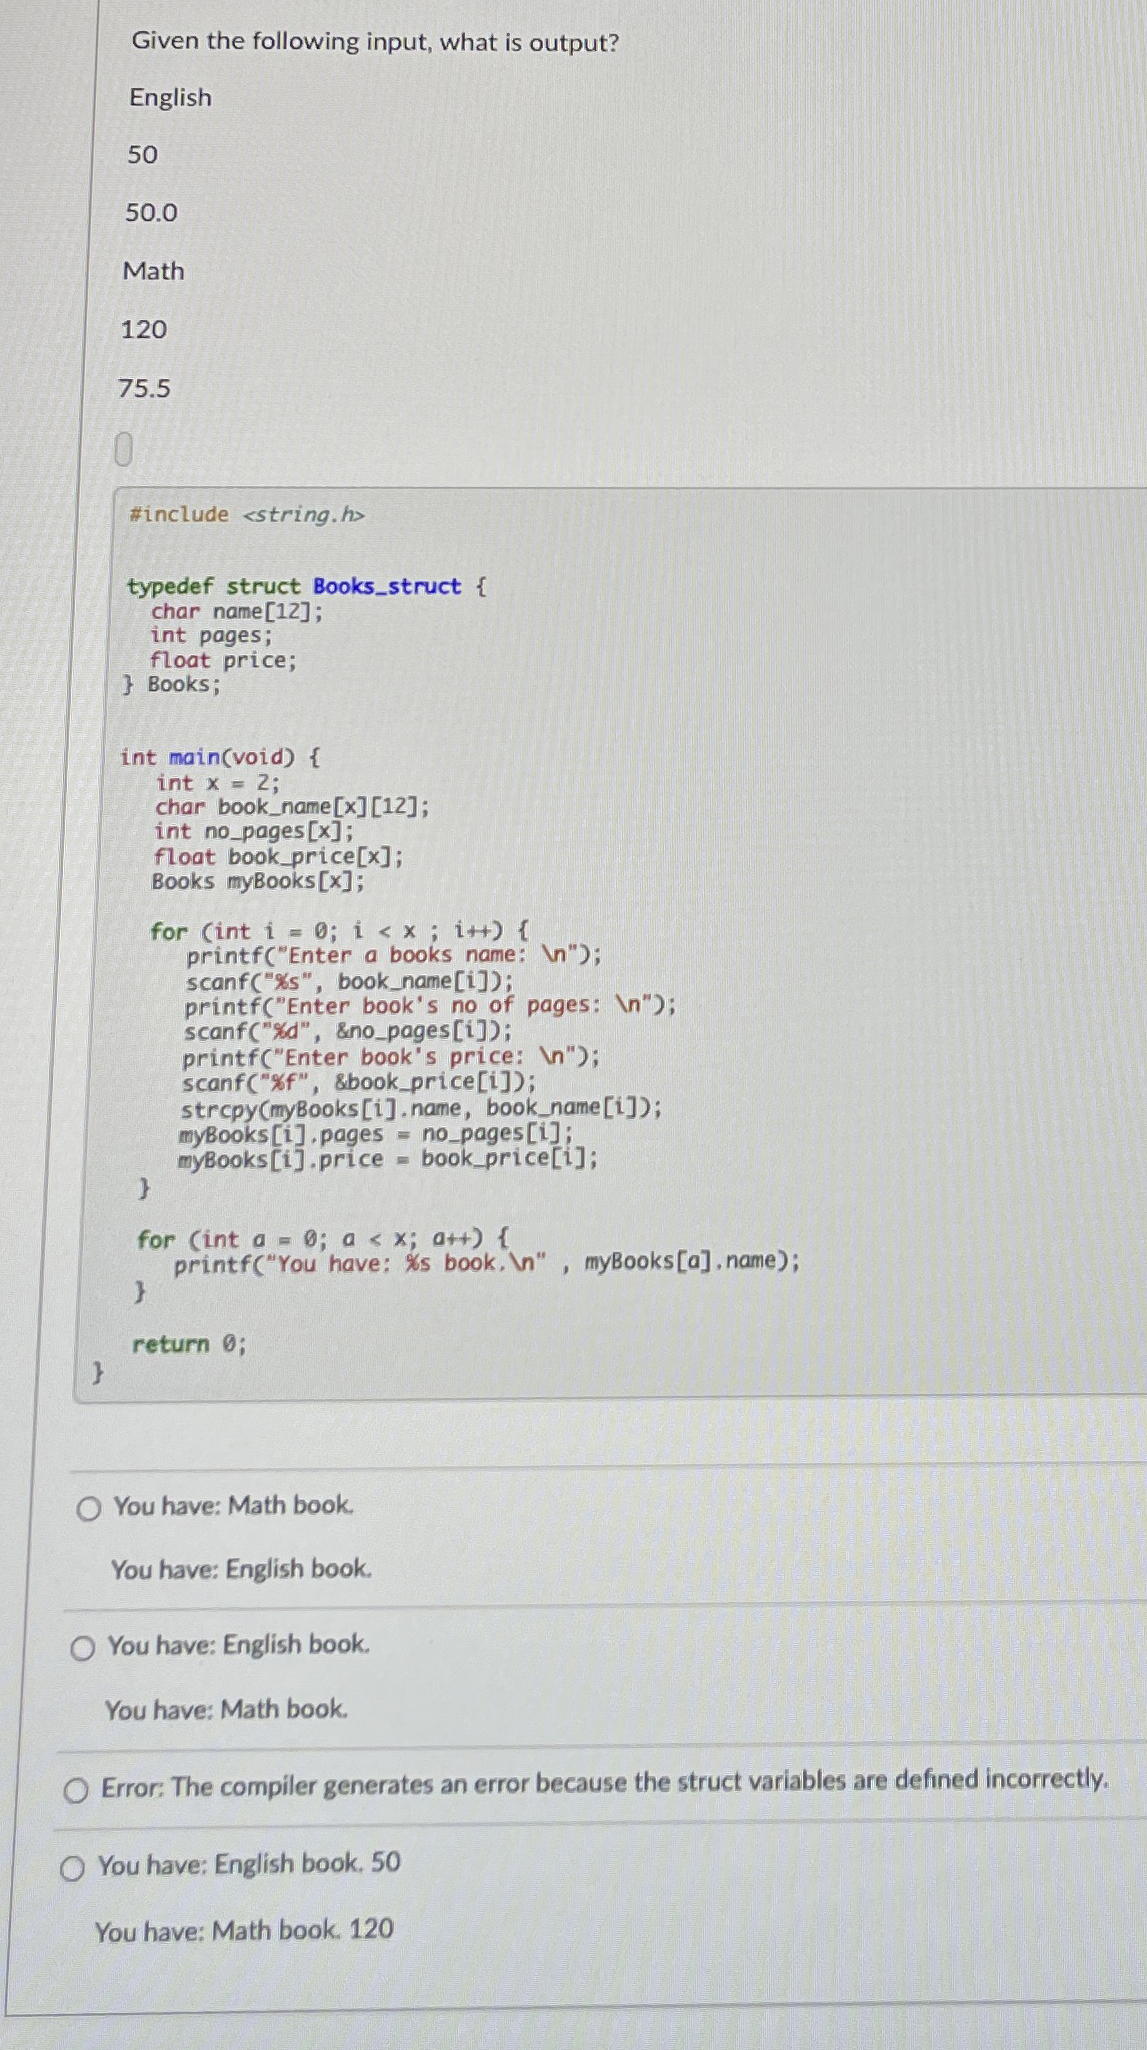This screenshot has width=1147, height=2050.
Task: Click the 'int main(void) {' code line
Action: click(x=220, y=757)
